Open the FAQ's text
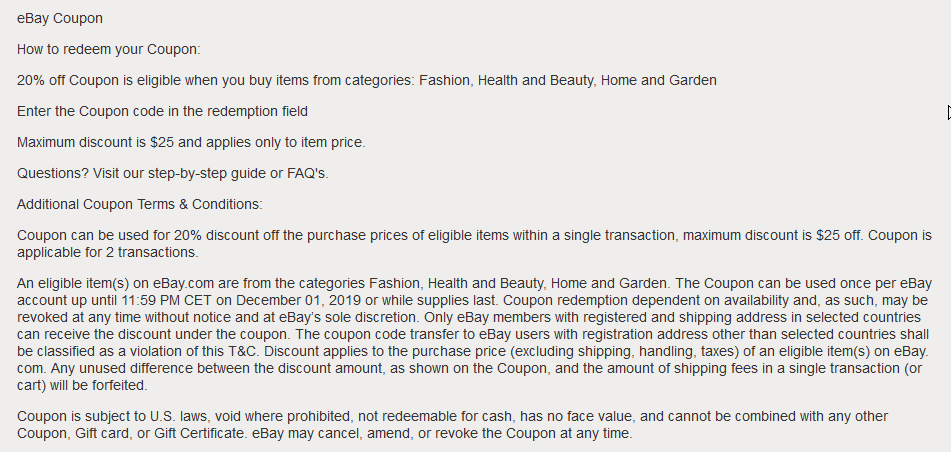 pyautogui.click(x=304, y=173)
